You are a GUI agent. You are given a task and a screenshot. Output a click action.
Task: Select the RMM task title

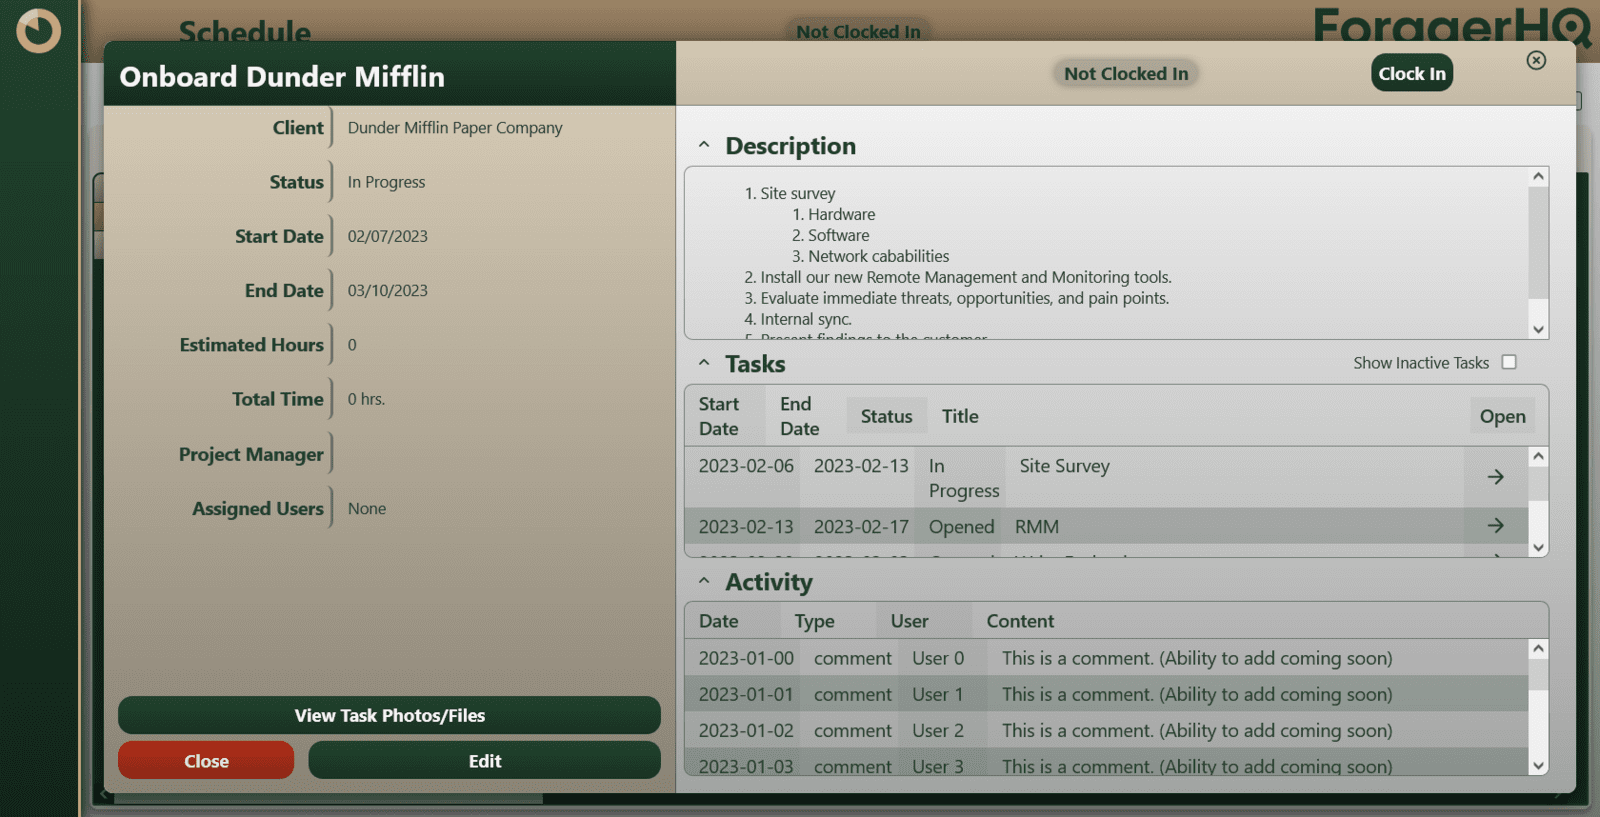(1036, 527)
